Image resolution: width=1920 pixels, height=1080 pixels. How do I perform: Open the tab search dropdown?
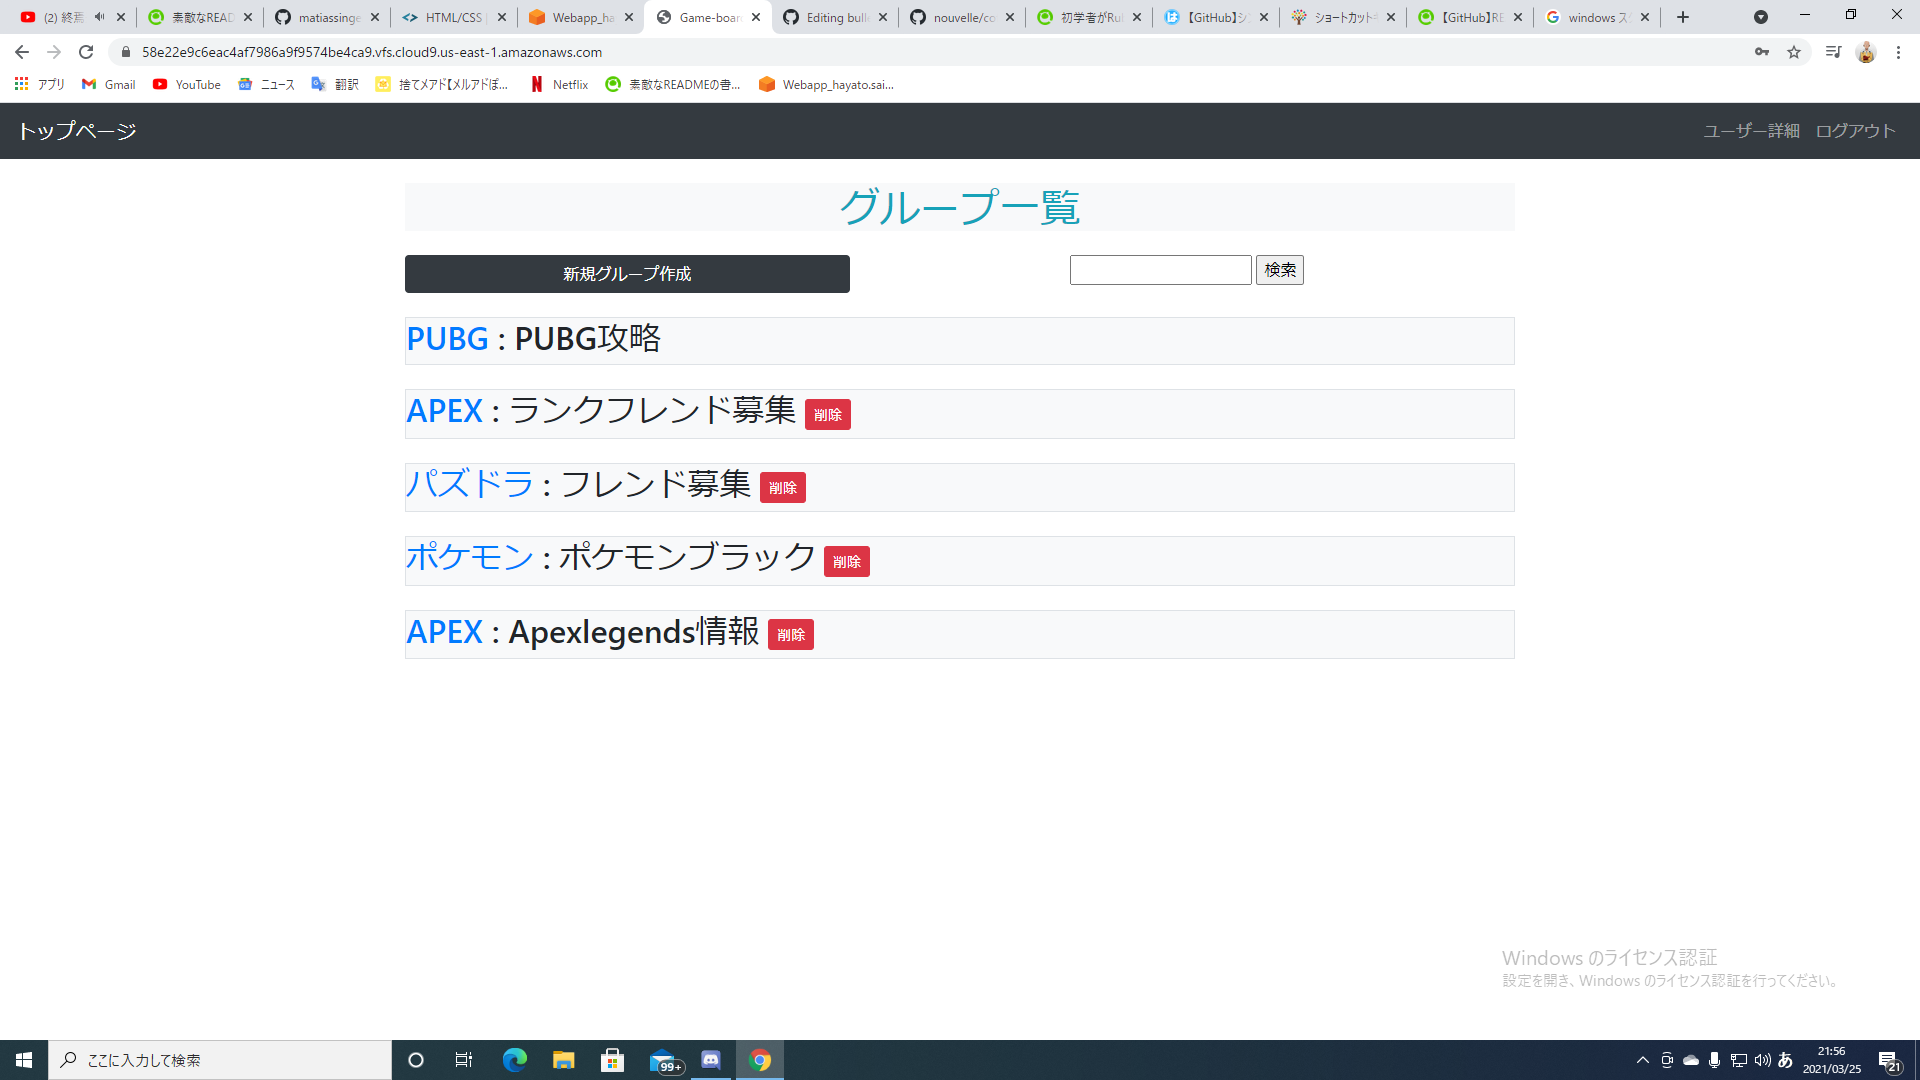tap(1761, 16)
